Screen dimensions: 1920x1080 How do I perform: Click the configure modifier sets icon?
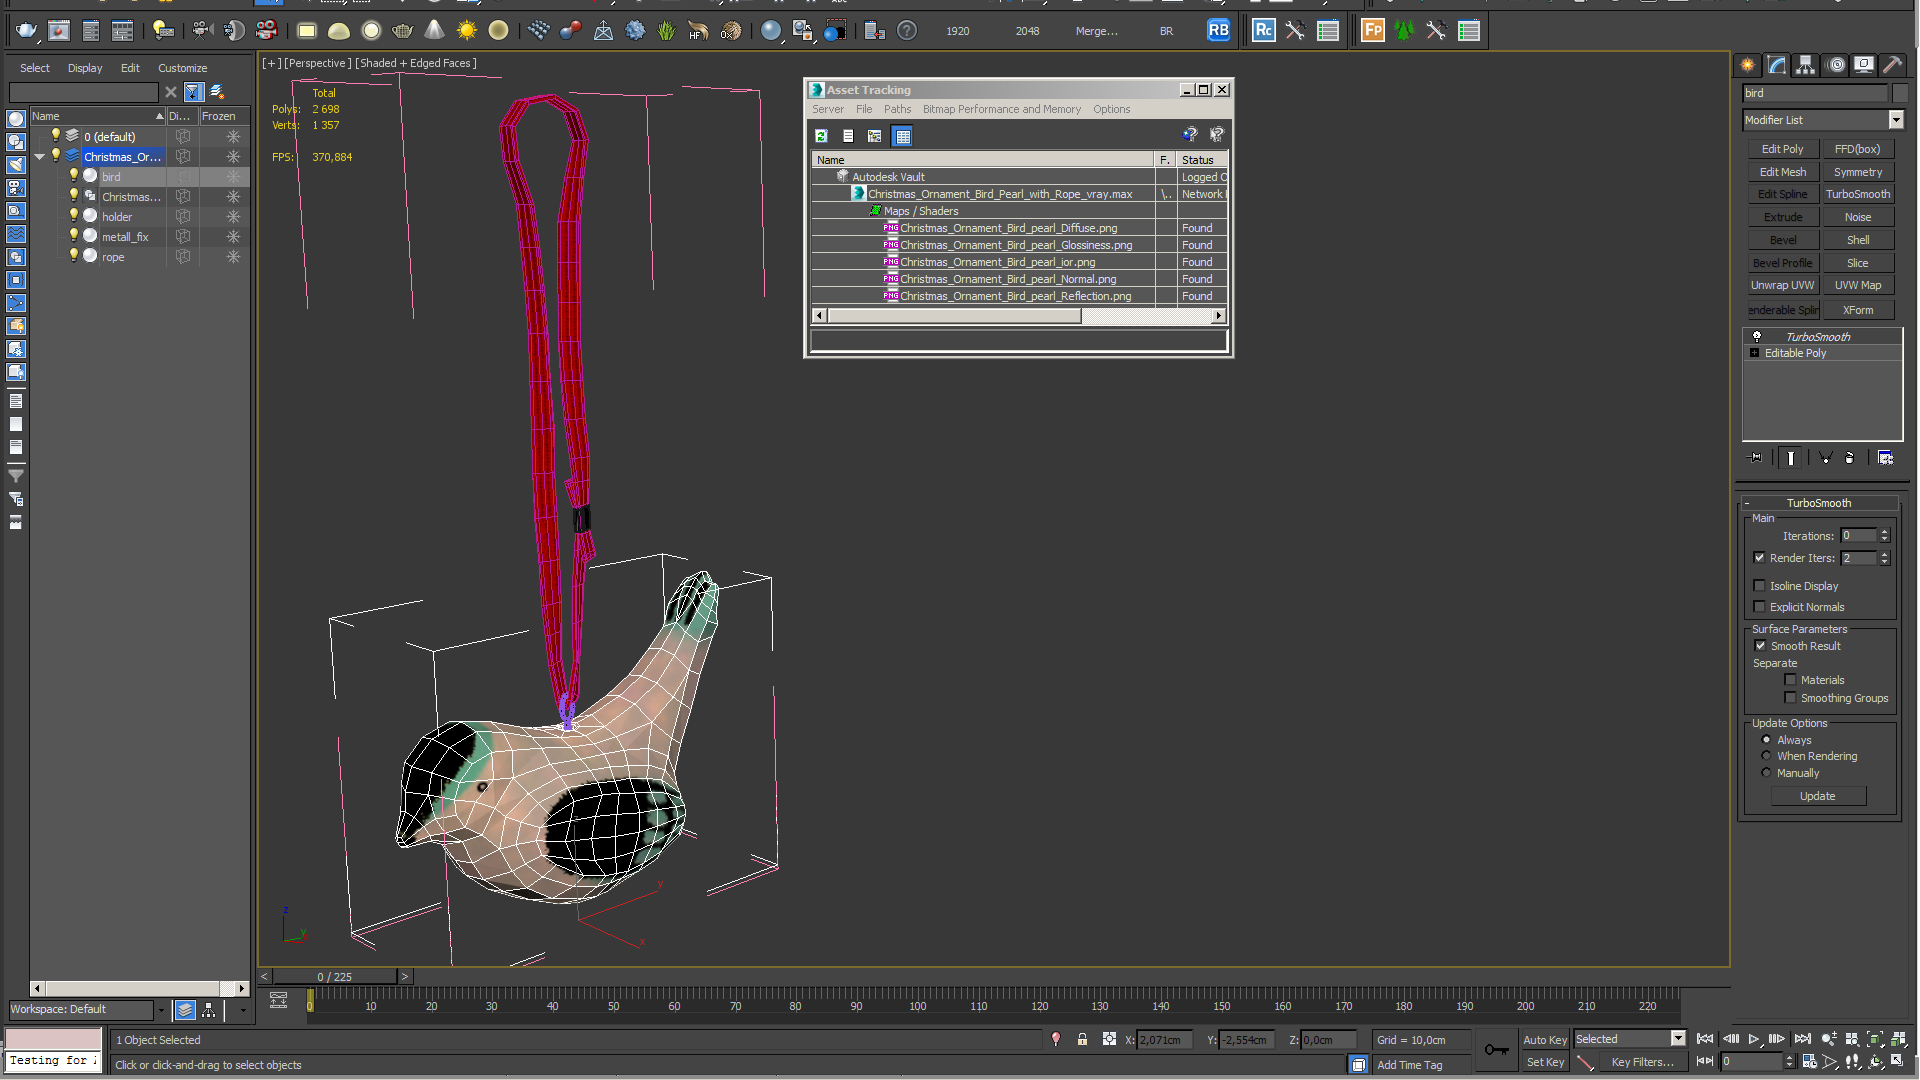(x=1886, y=458)
